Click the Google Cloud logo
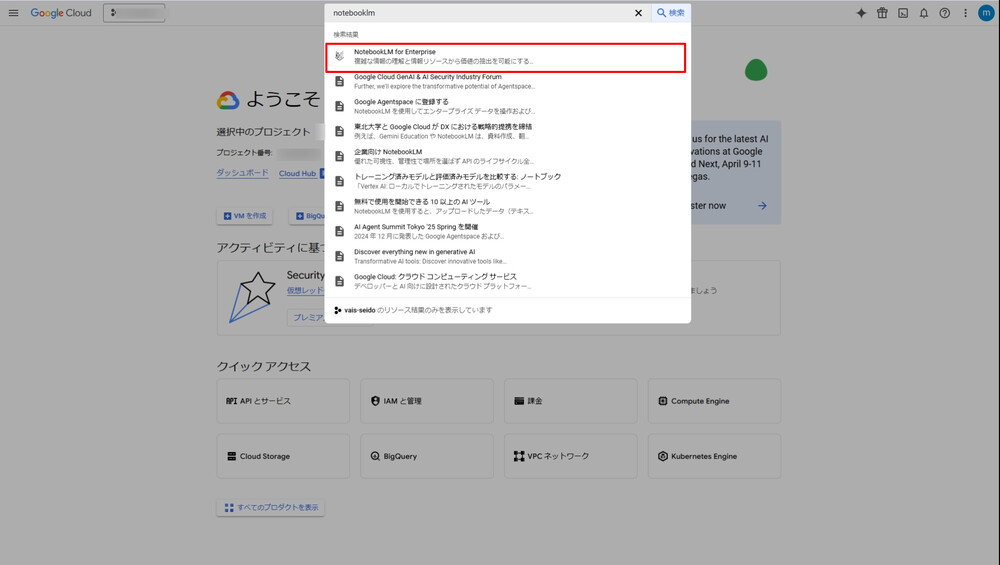Screen dimensions: 1000x565 point(61,13)
